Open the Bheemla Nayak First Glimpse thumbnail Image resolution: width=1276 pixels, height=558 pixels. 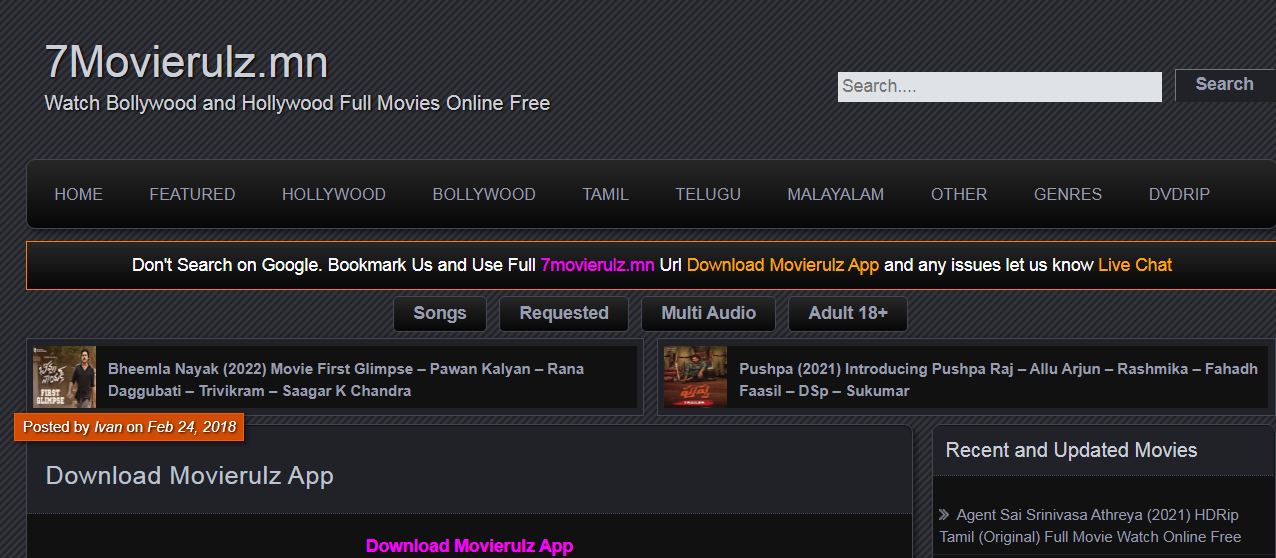[x=64, y=377]
